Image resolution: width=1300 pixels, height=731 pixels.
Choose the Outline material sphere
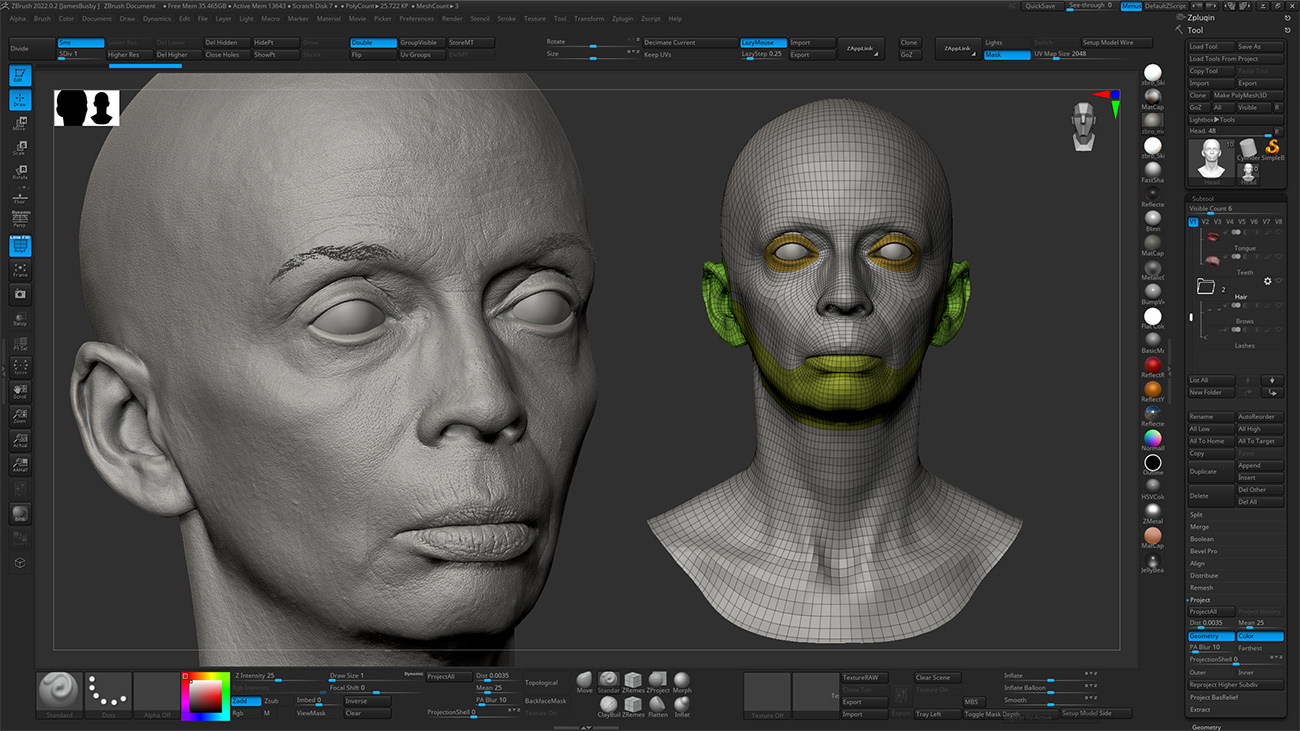point(1153,463)
